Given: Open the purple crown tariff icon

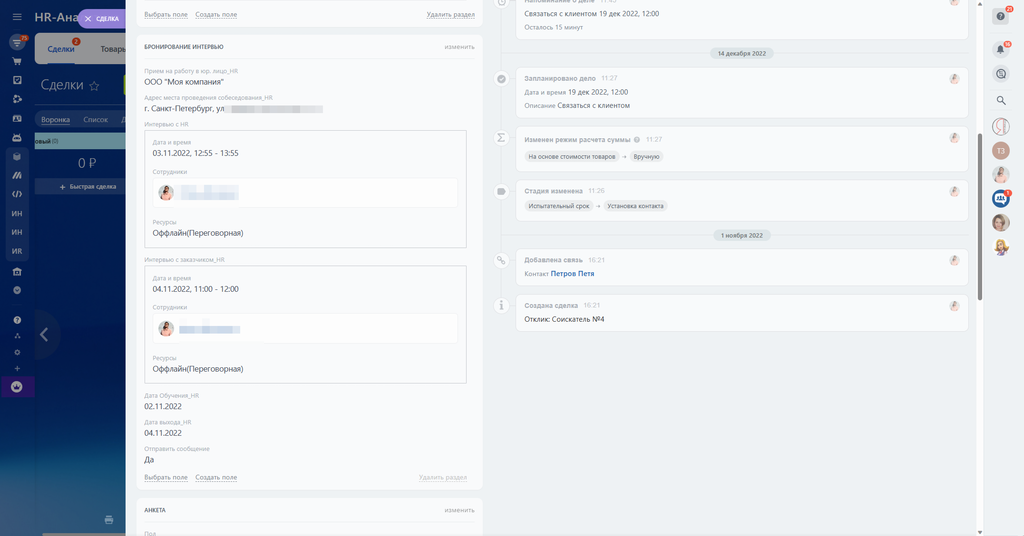Looking at the screenshot, I should point(17,387).
